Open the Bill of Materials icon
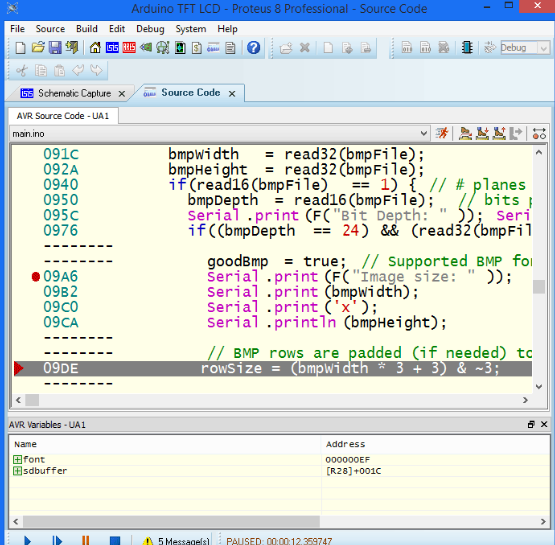This screenshot has height=545, width=555. [197, 47]
